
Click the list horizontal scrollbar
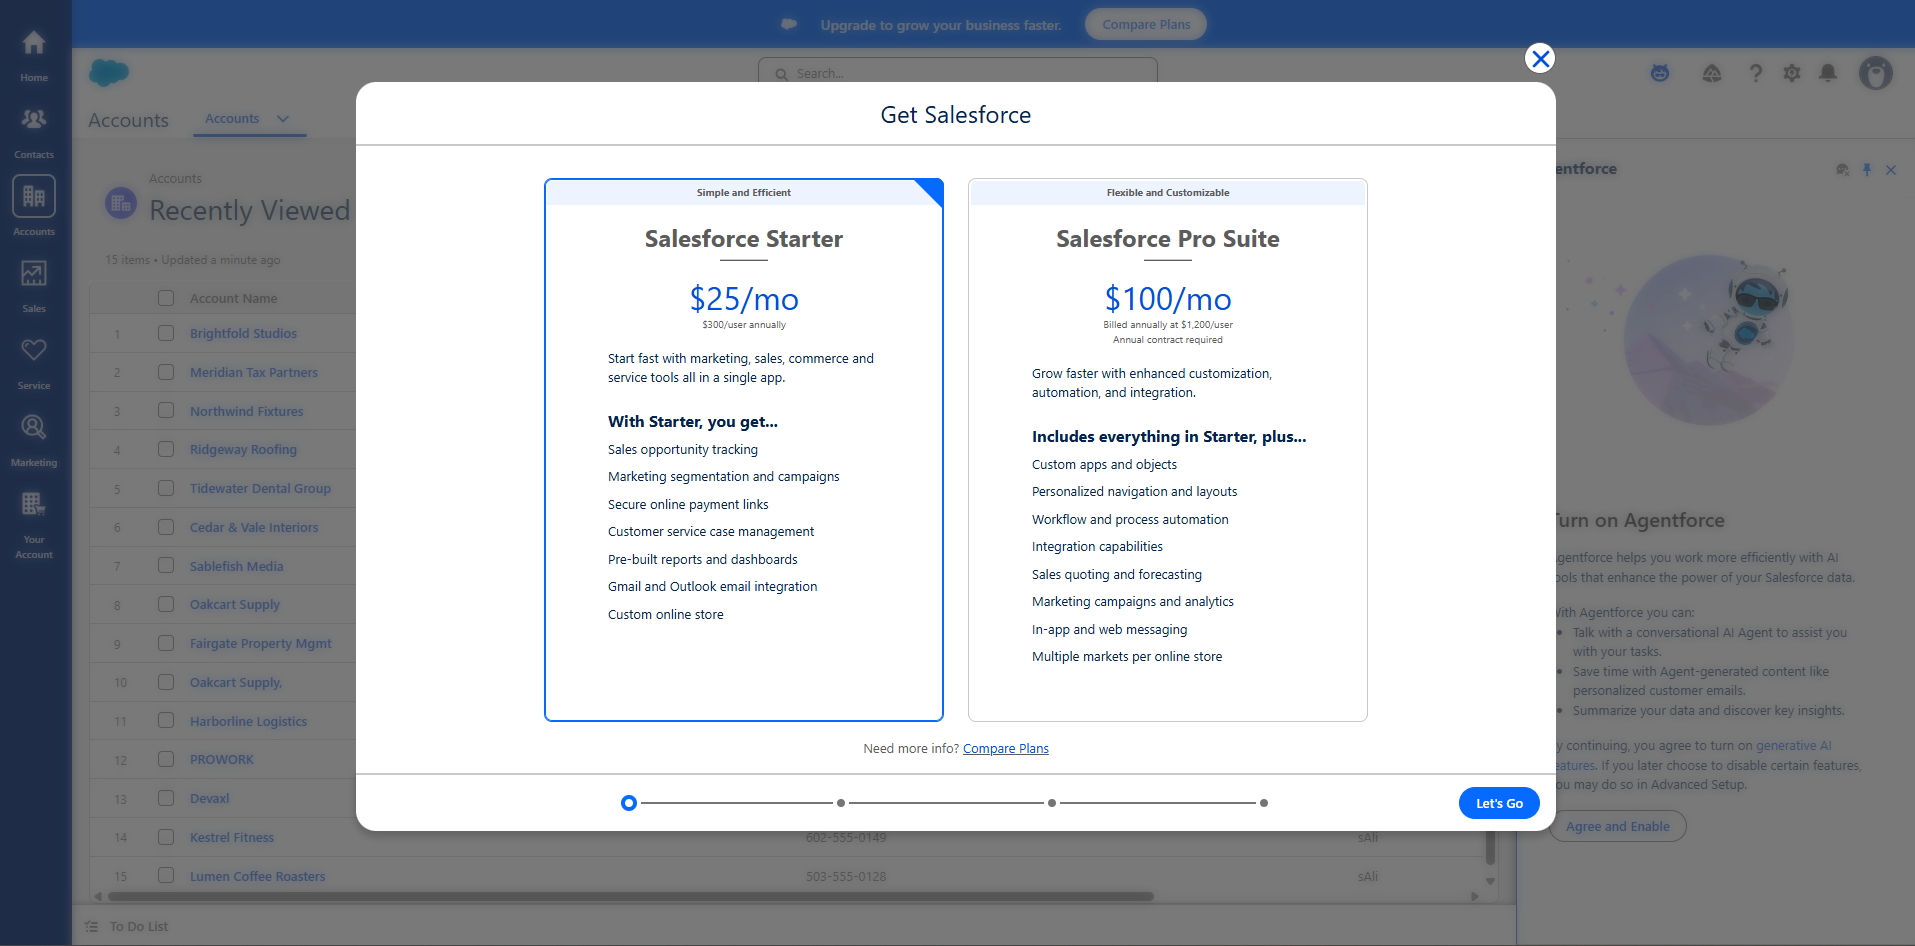pos(630,896)
